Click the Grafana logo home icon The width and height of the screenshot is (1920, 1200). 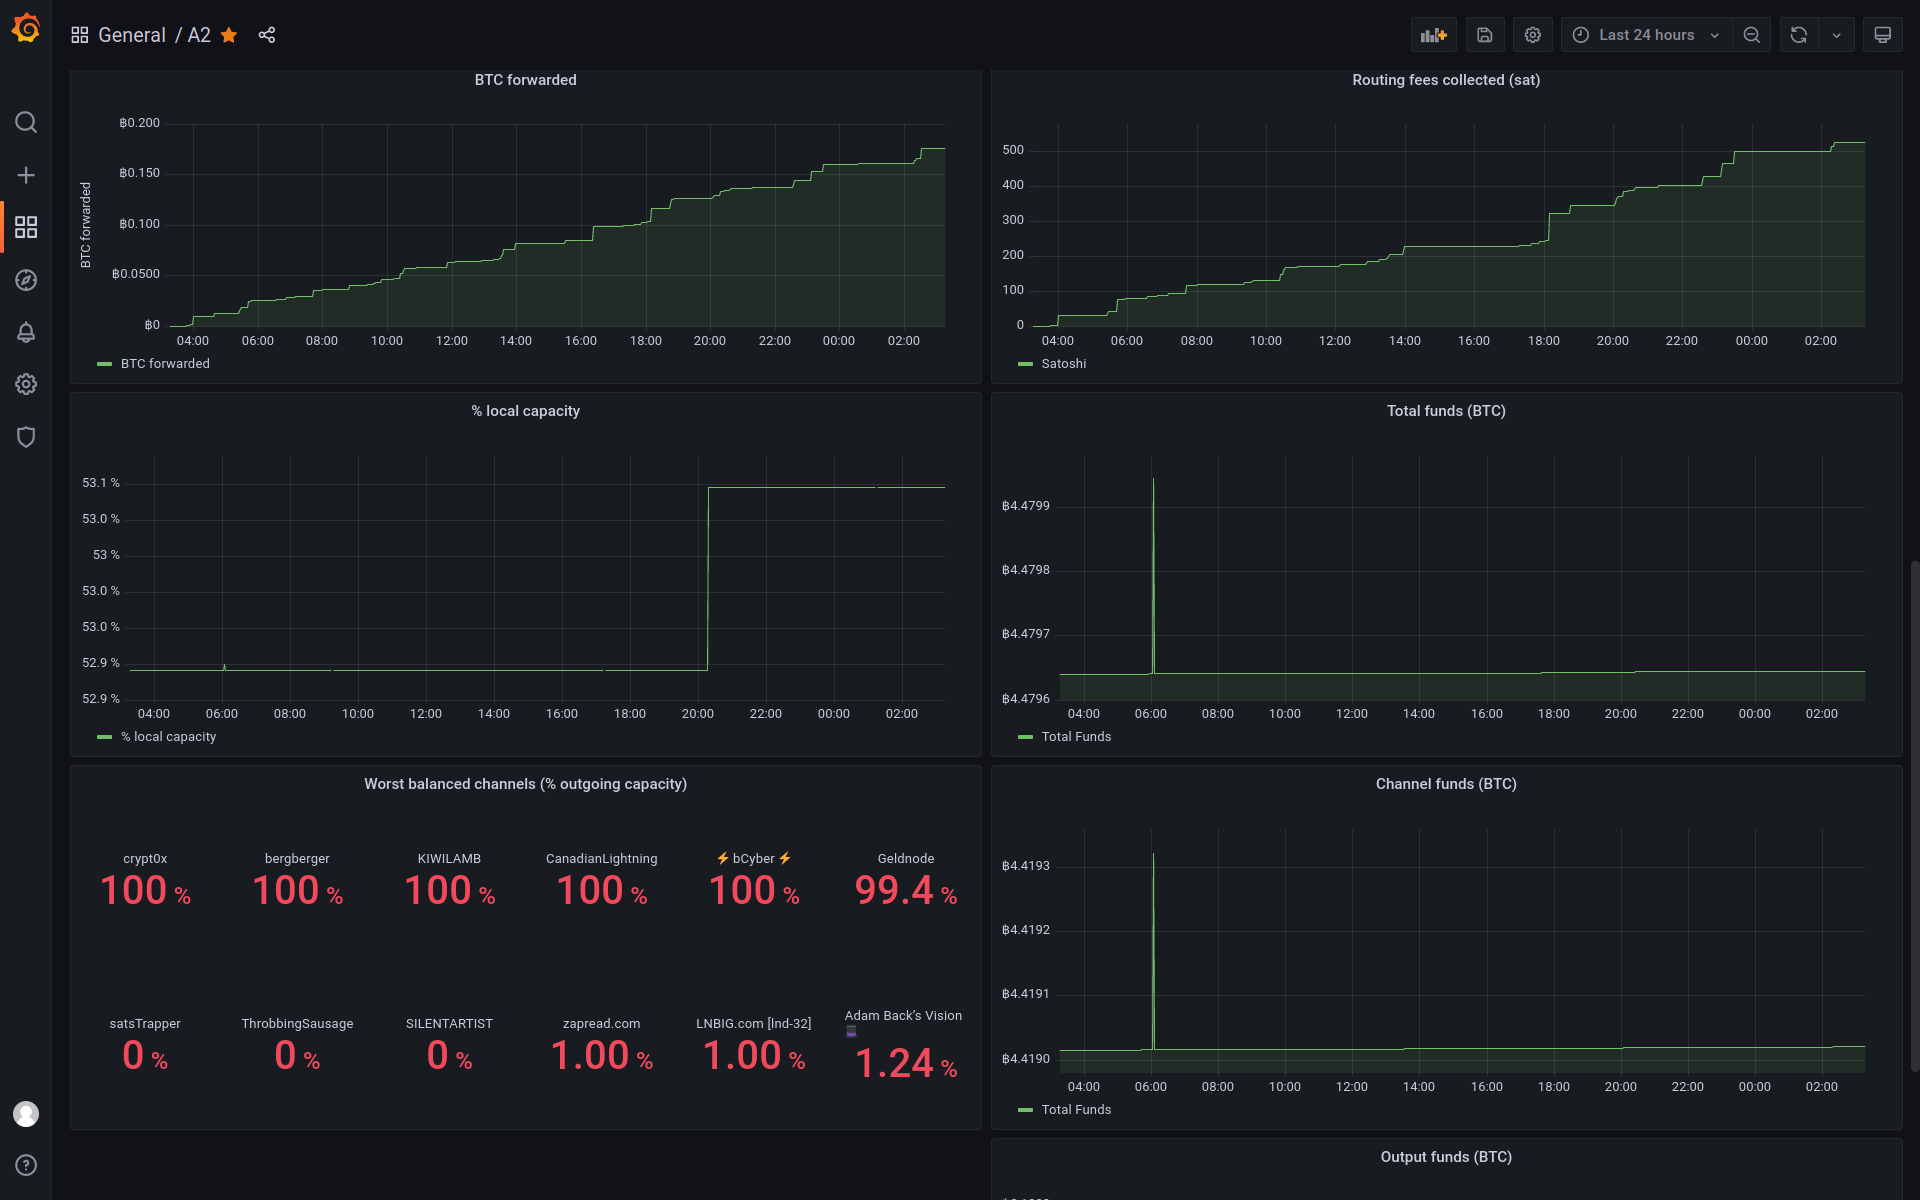26,30
